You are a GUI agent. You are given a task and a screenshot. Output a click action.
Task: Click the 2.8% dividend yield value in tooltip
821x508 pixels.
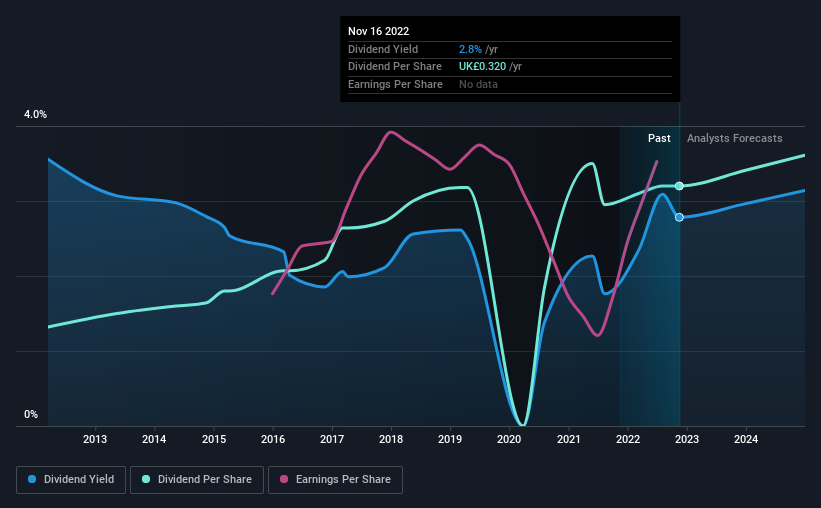(x=470, y=49)
